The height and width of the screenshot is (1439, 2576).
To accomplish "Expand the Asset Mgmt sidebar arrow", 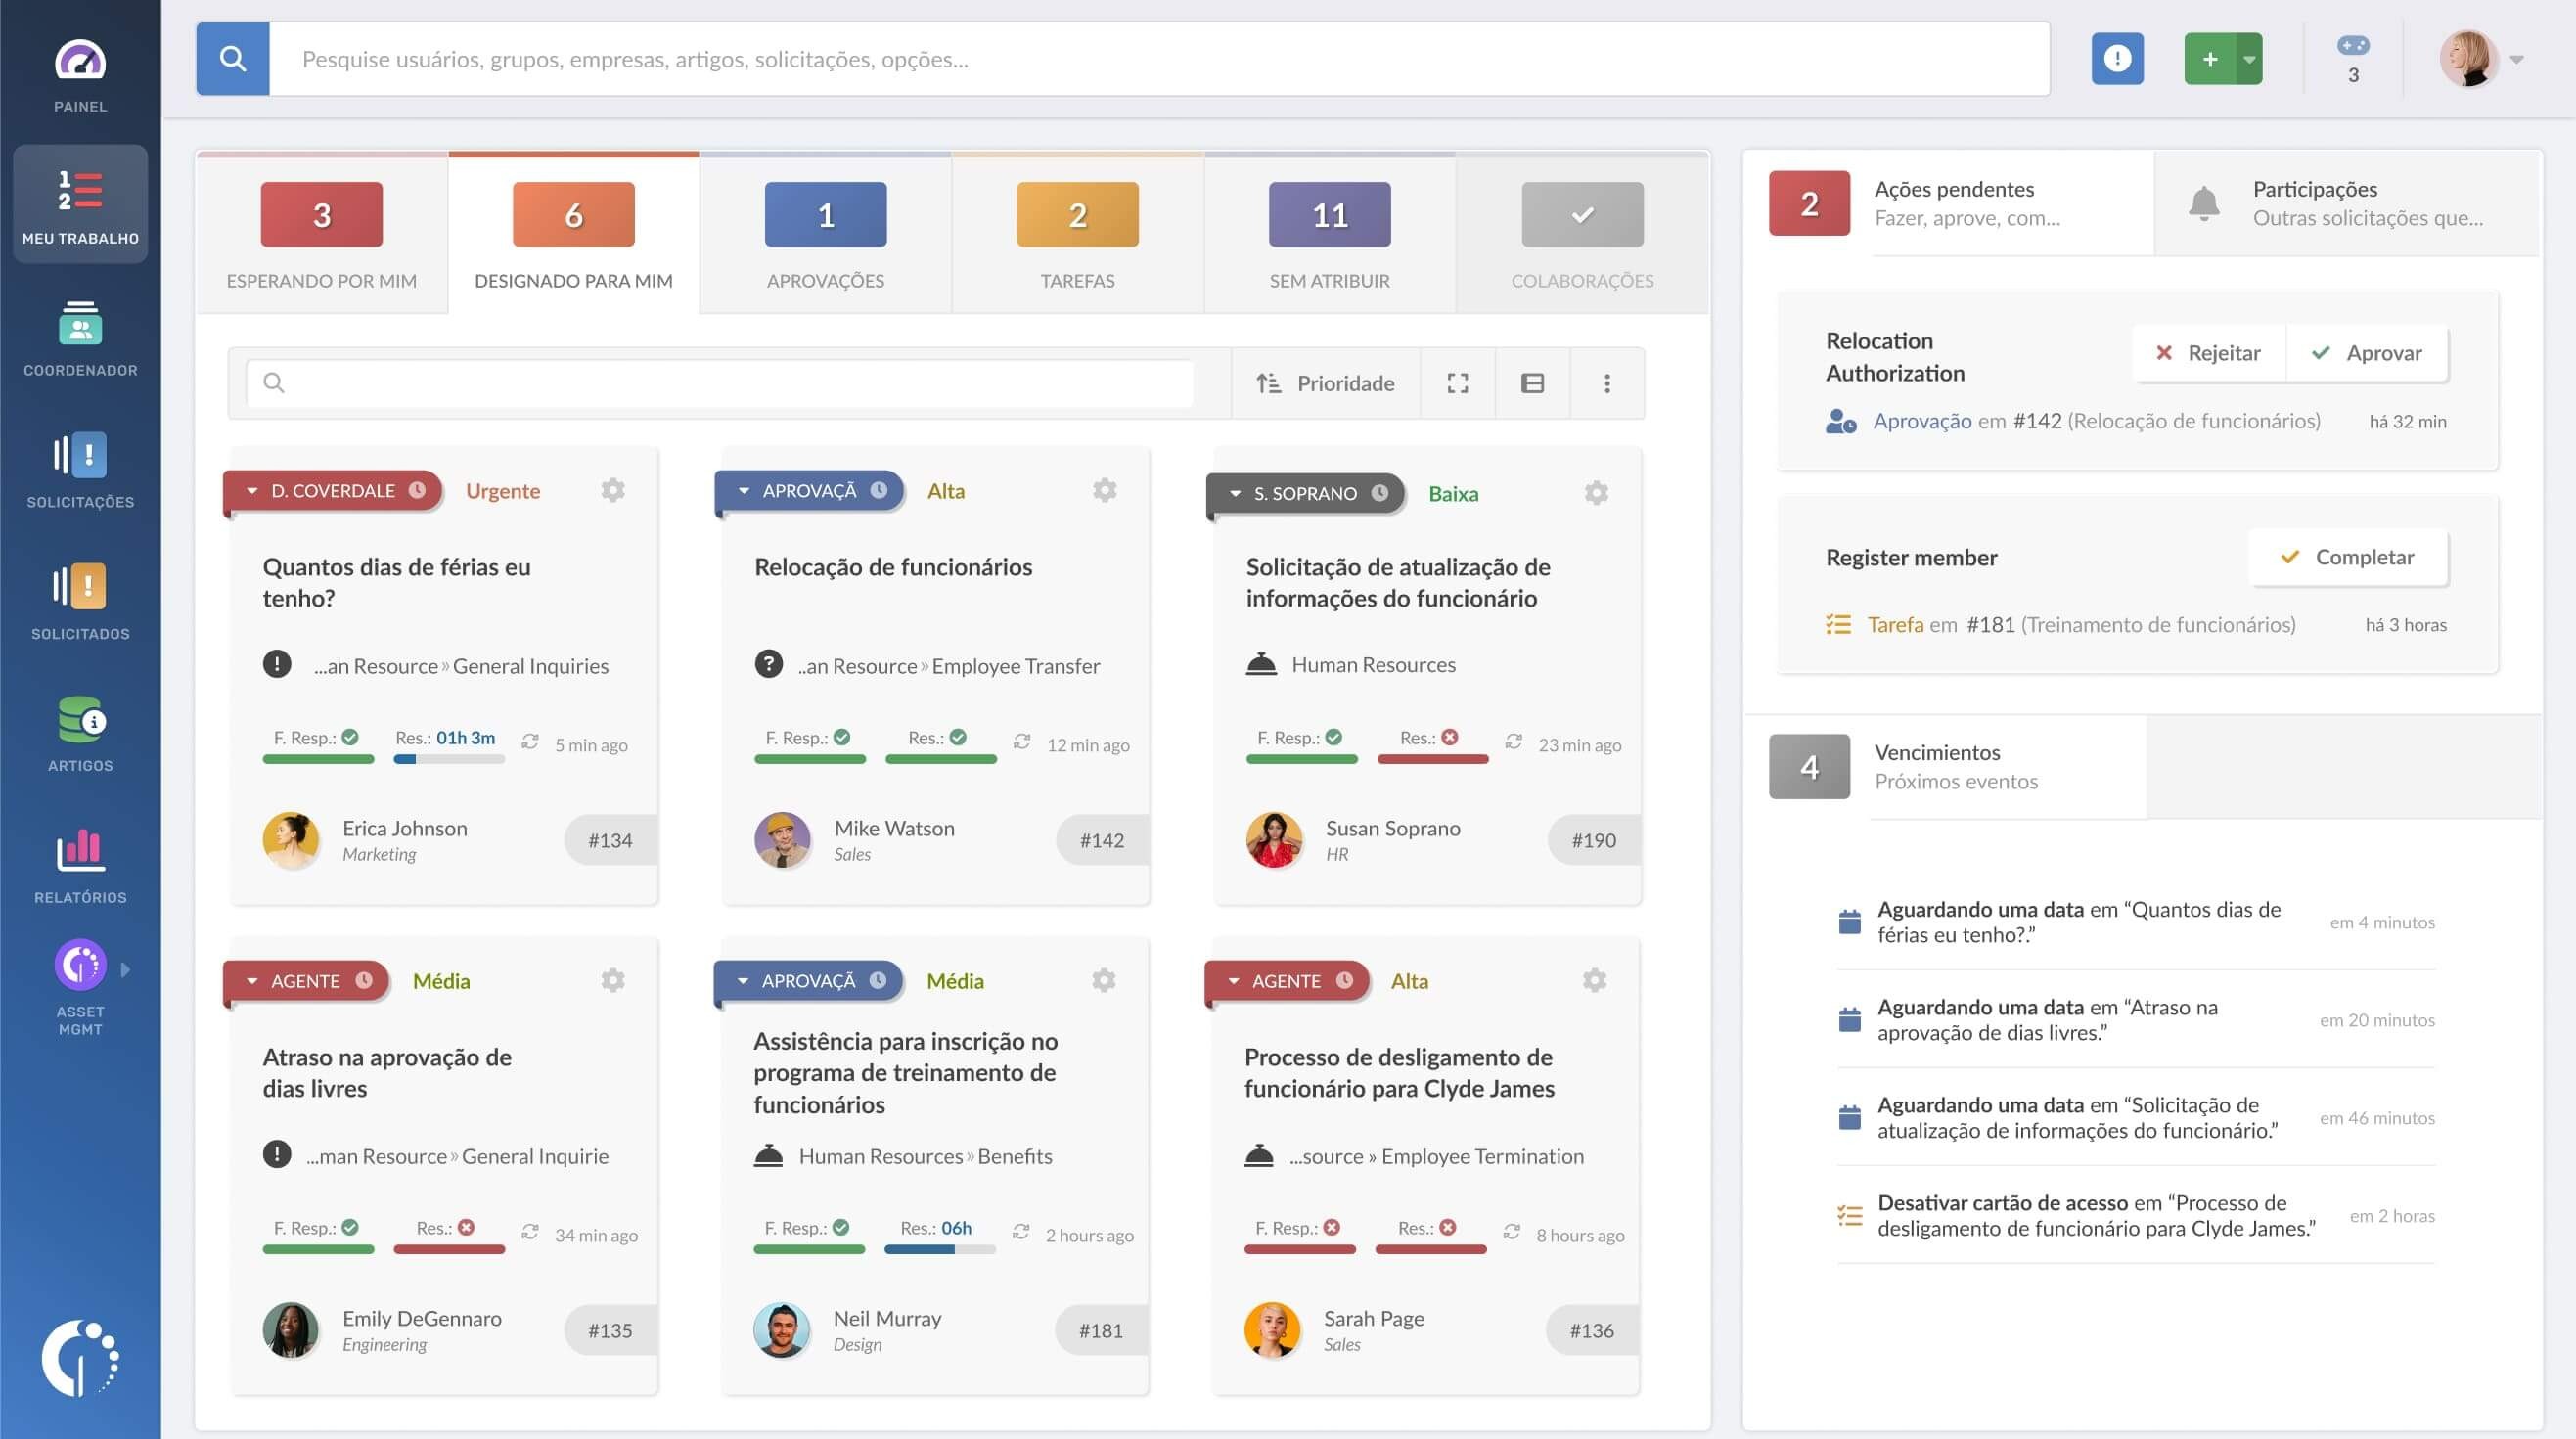I will [125, 969].
